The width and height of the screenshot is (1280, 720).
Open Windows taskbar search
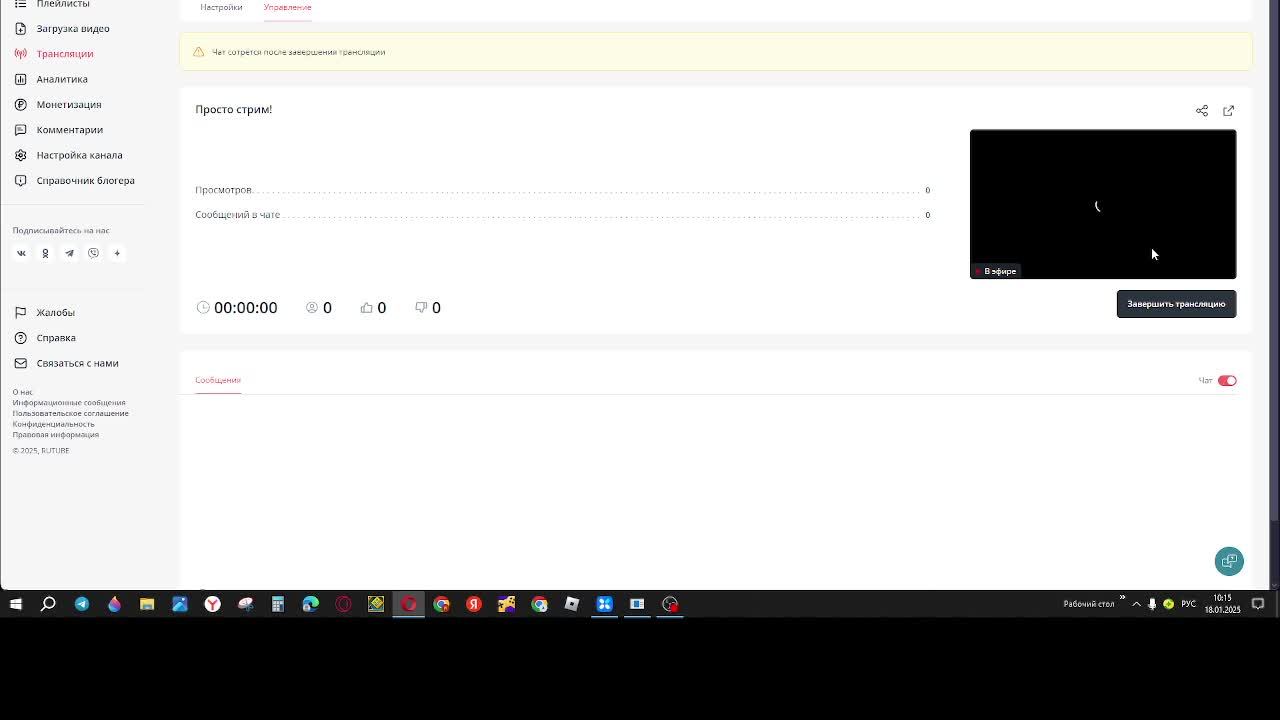tap(48, 604)
